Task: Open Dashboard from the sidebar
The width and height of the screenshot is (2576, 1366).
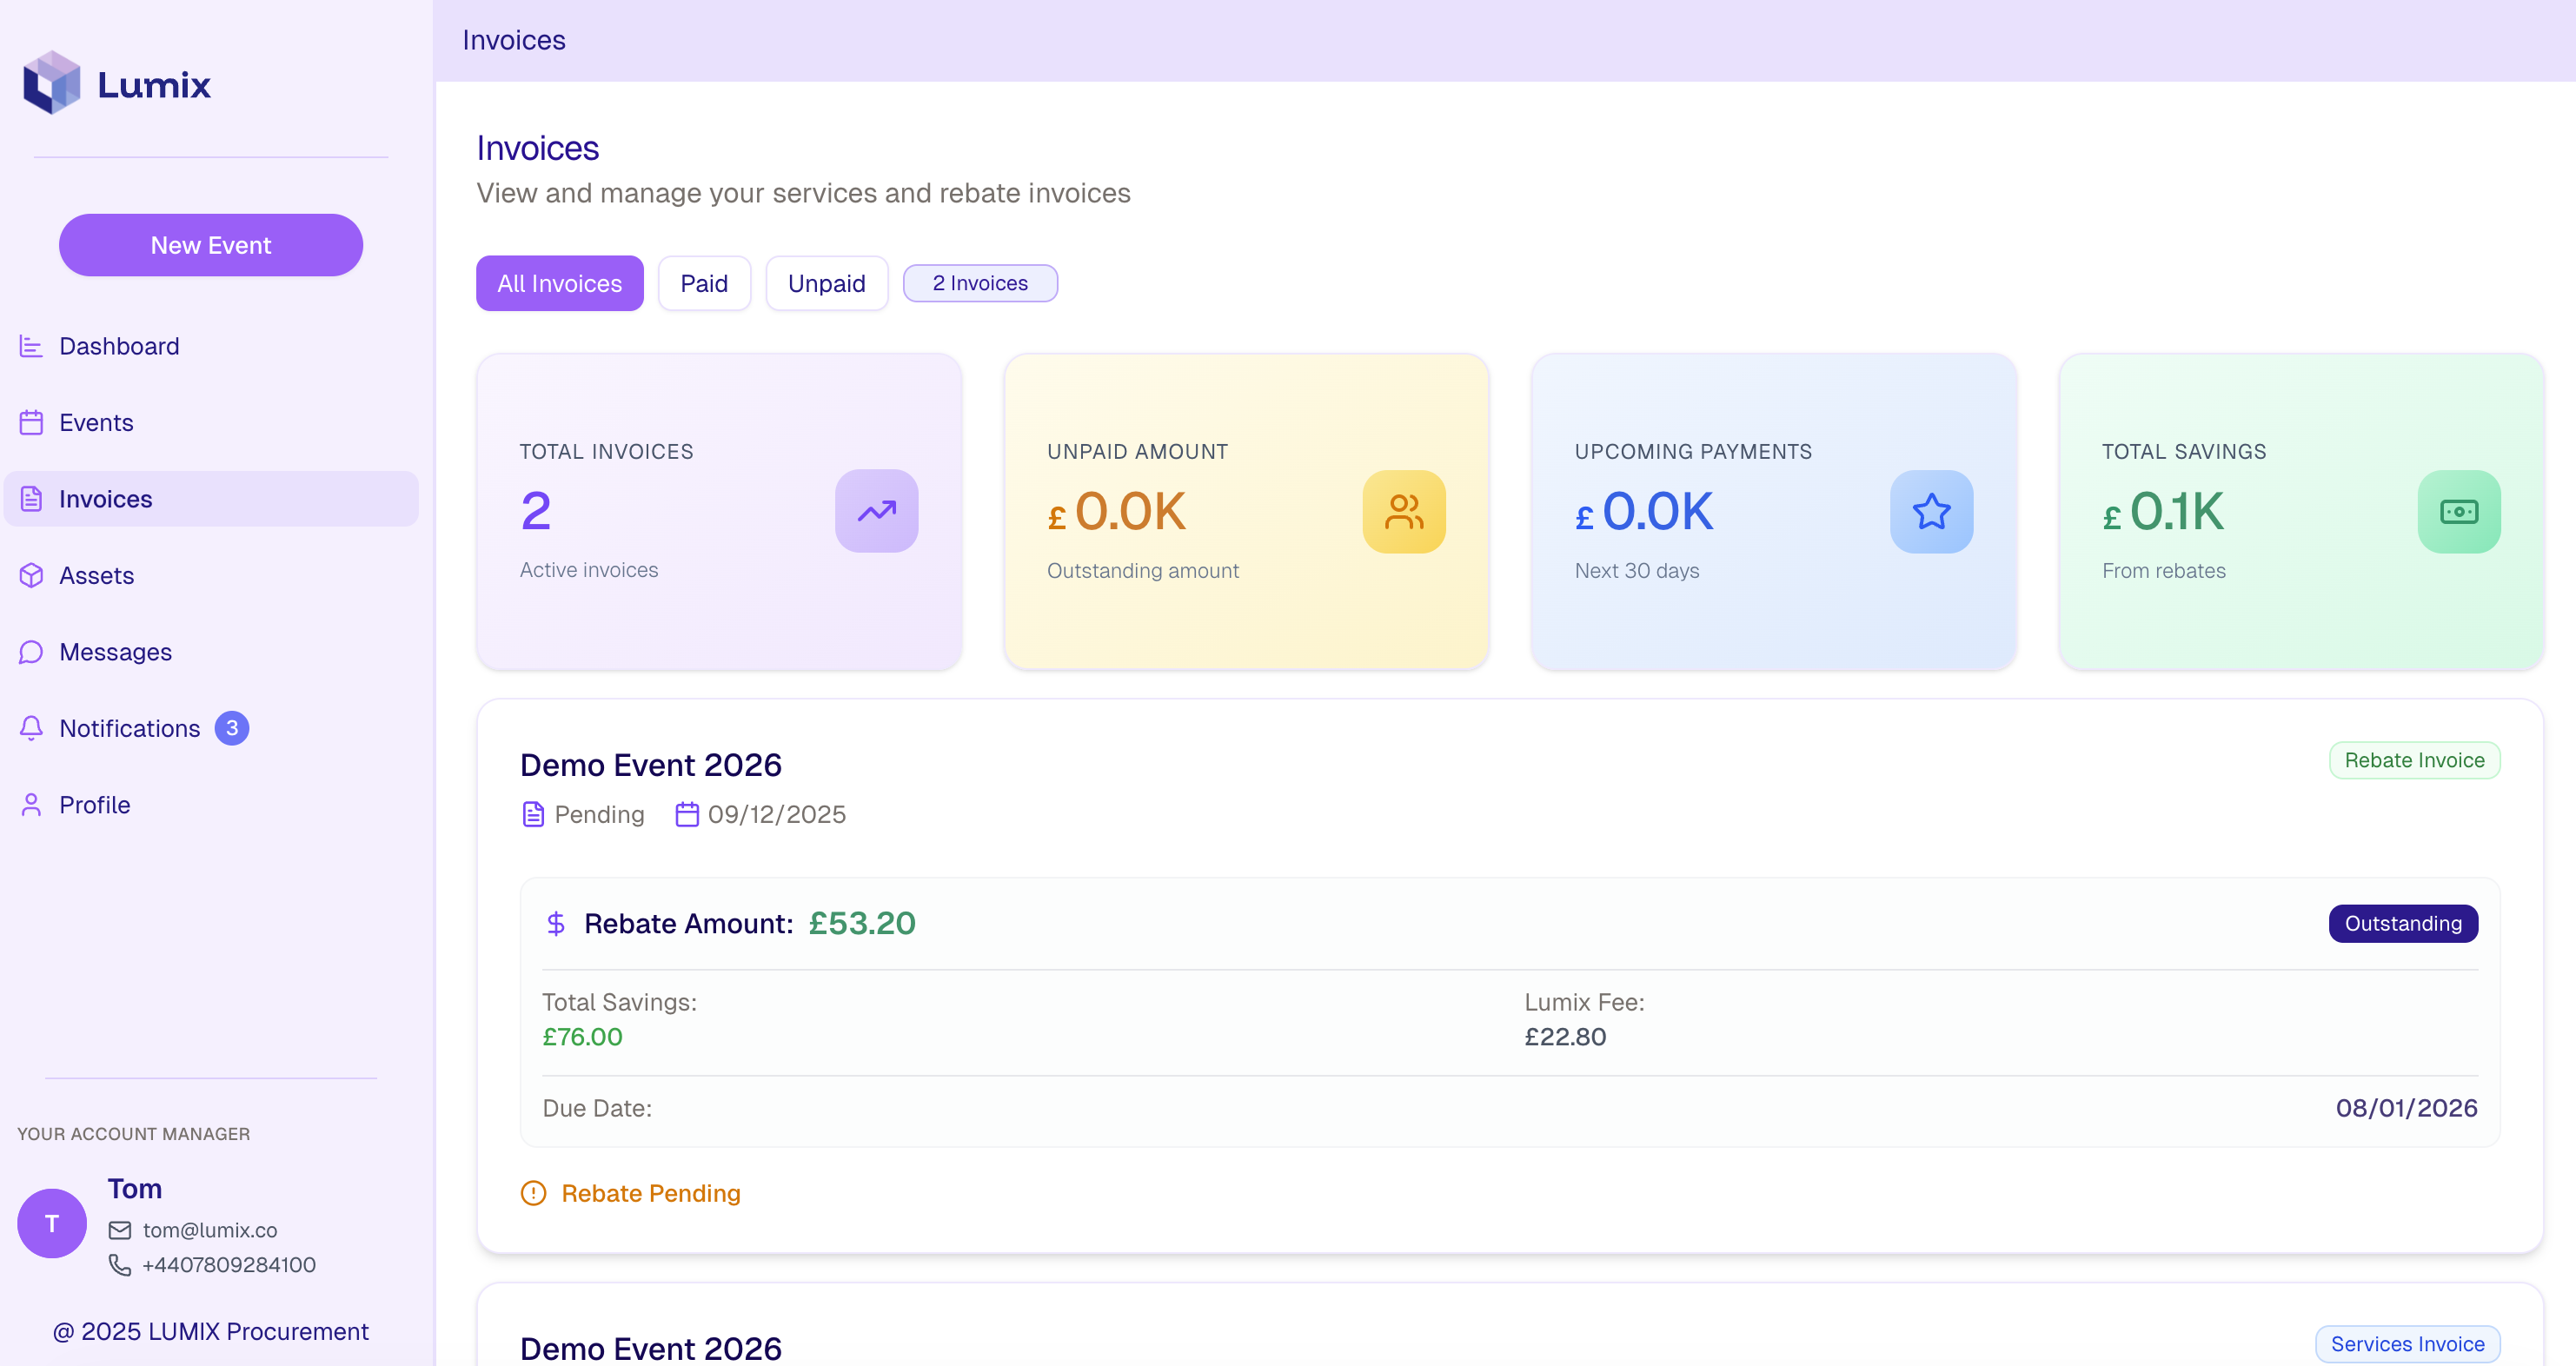Action: click(x=119, y=346)
